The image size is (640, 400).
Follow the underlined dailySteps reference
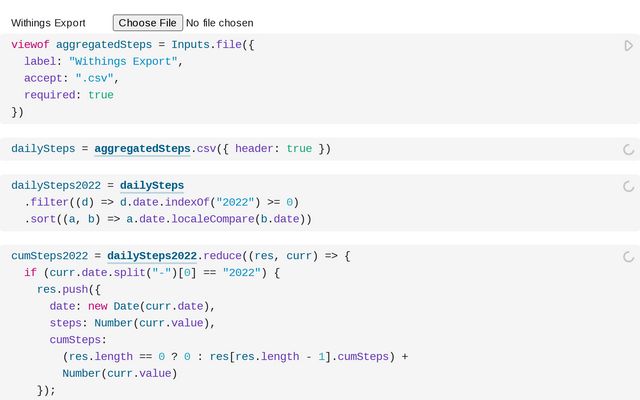(151, 185)
